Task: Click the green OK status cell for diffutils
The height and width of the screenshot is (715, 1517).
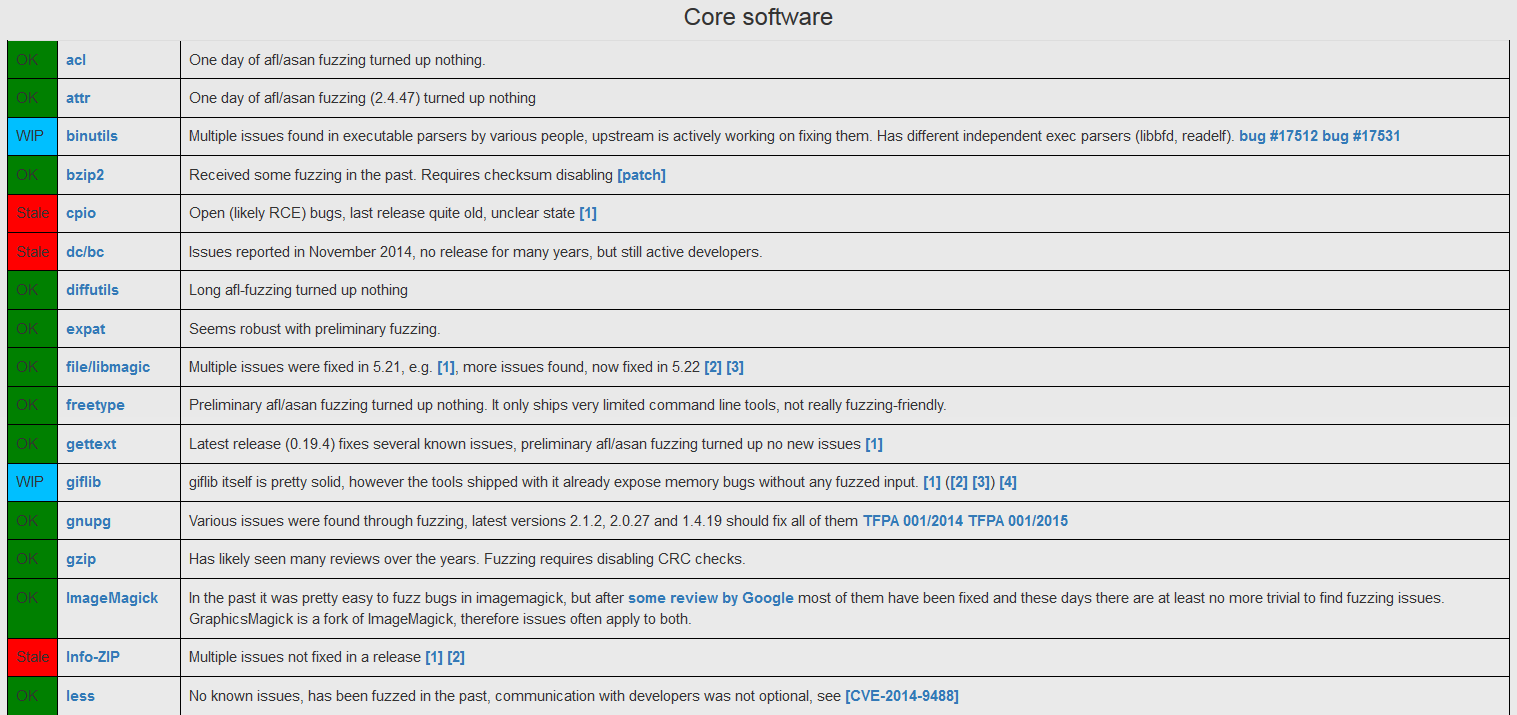Action: point(32,290)
